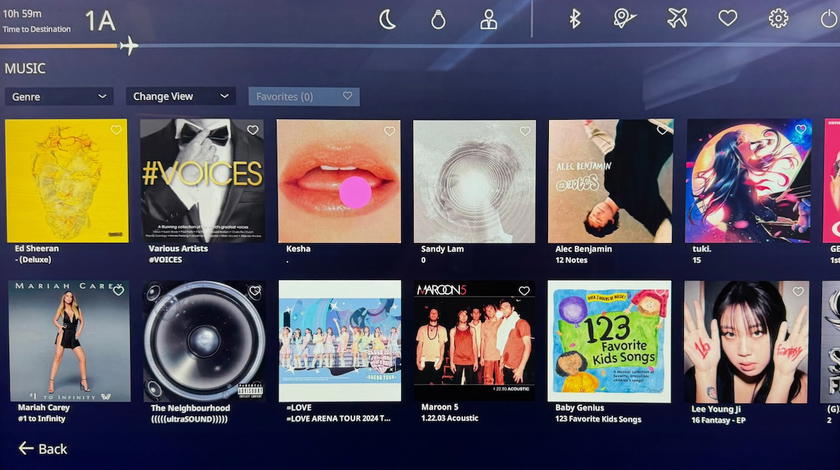Favorite the #VOICES album heart
Viewport: 840px width, 470px height.
tap(253, 130)
